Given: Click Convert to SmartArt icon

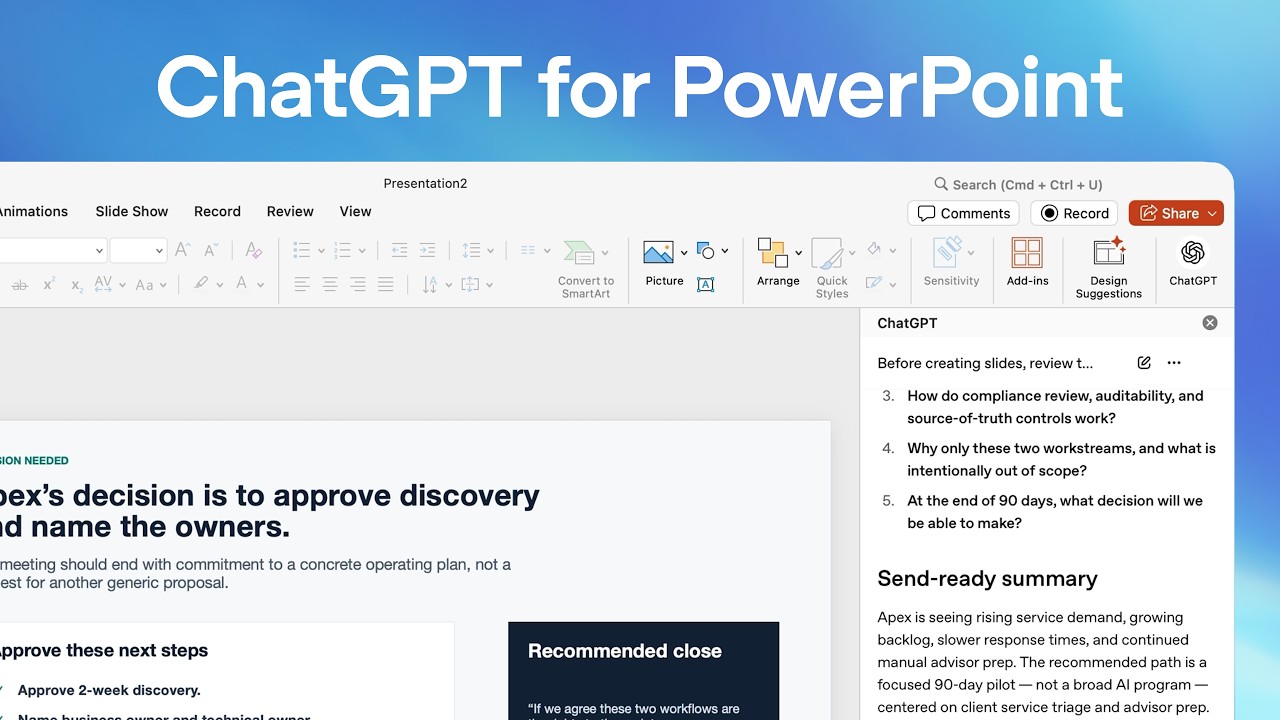Looking at the screenshot, I should (x=579, y=252).
